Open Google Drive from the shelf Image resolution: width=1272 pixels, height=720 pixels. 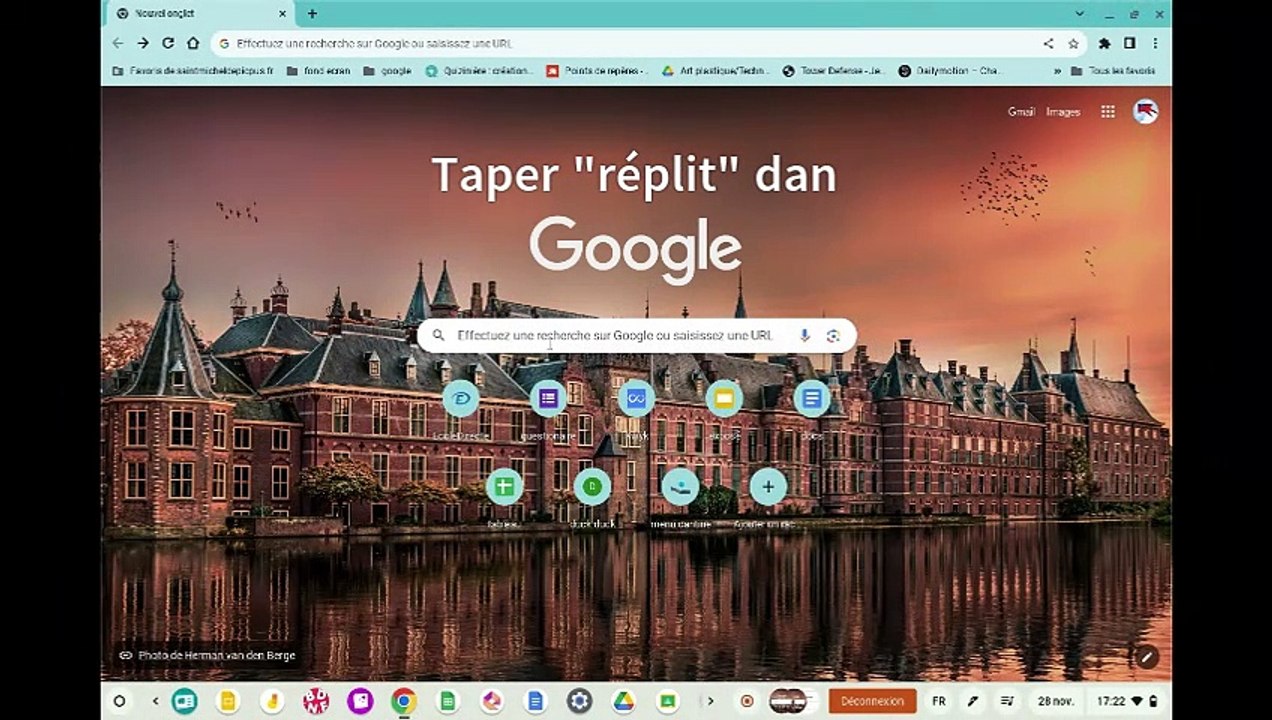[623, 701]
